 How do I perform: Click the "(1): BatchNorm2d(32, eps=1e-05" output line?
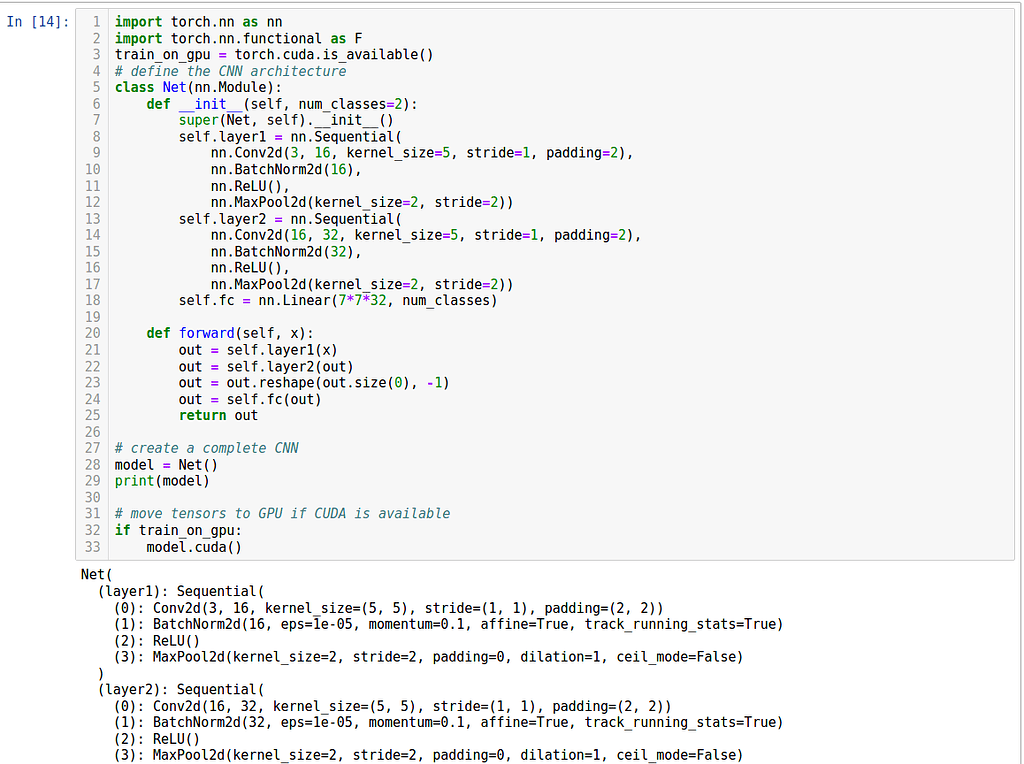[x=449, y=722]
